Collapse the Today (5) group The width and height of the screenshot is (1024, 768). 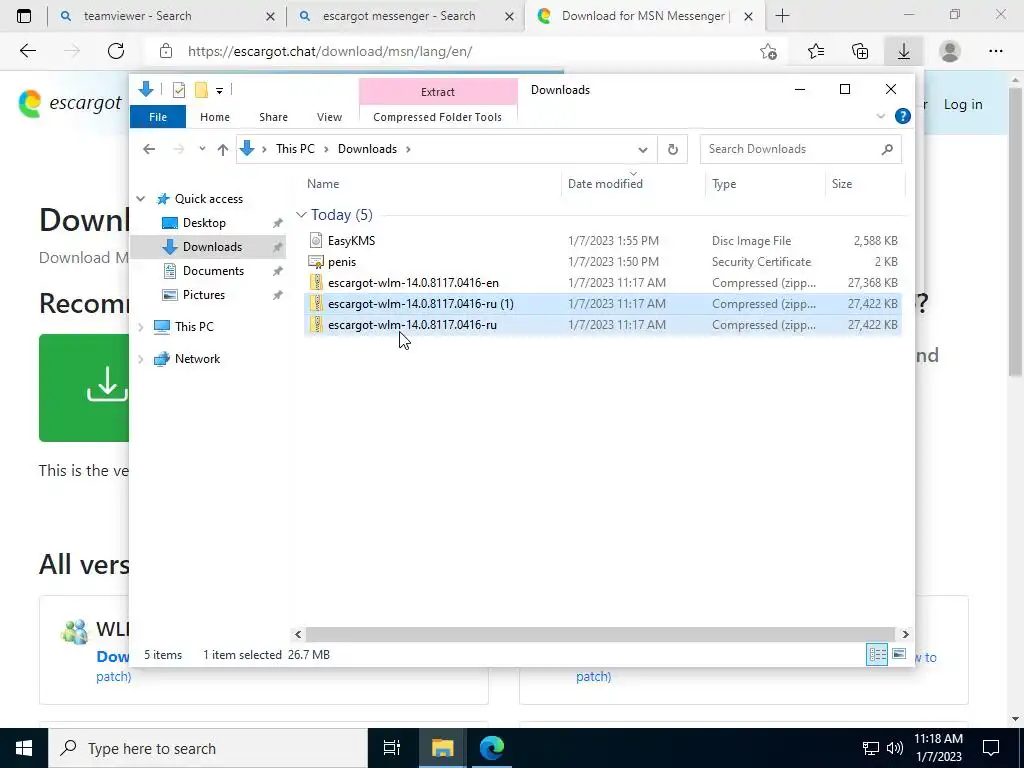pyautogui.click(x=301, y=214)
